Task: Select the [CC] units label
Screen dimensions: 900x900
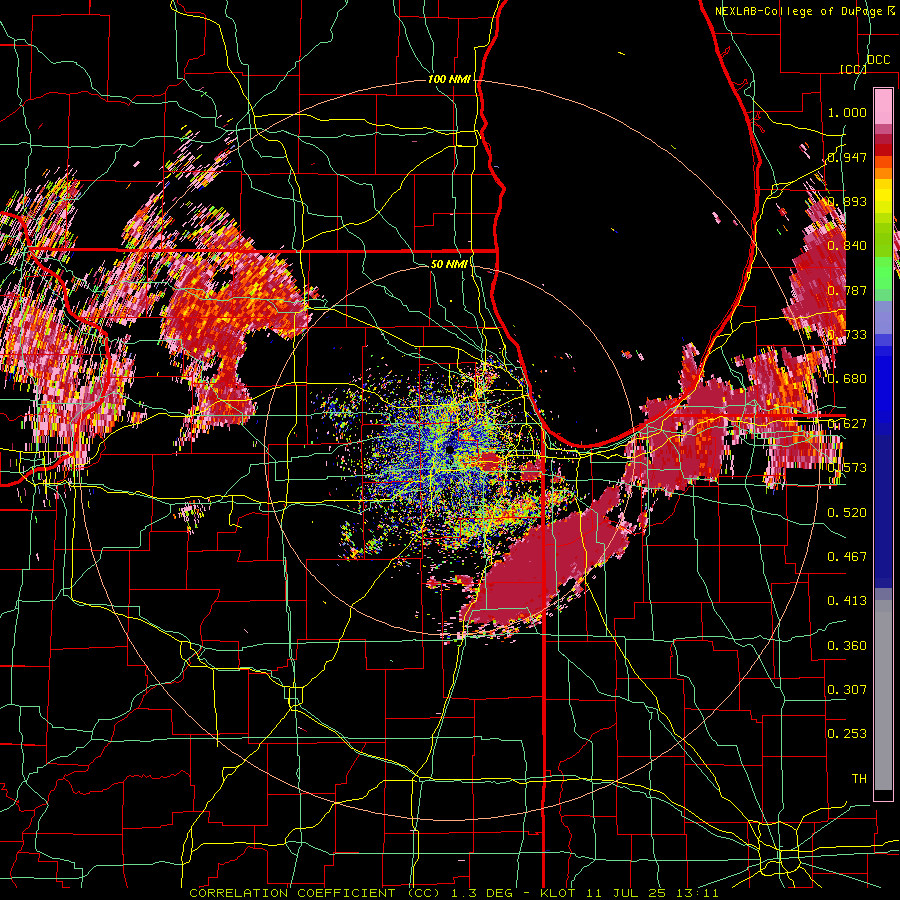Action: (853, 69)
